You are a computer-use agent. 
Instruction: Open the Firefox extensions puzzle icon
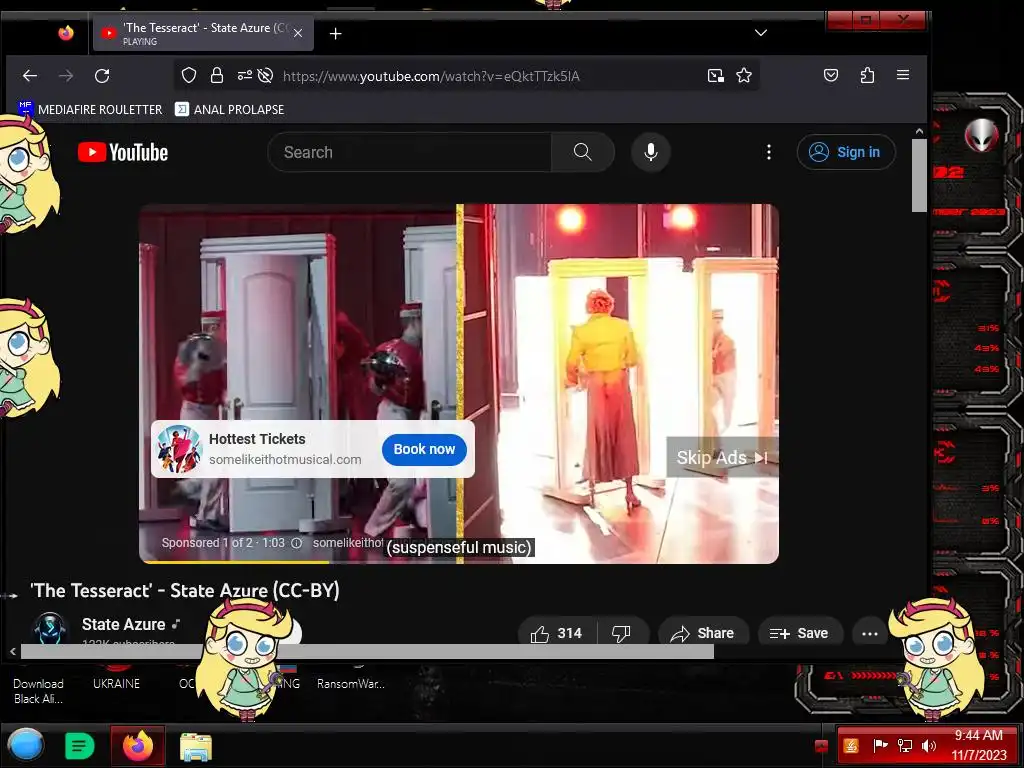867,75
